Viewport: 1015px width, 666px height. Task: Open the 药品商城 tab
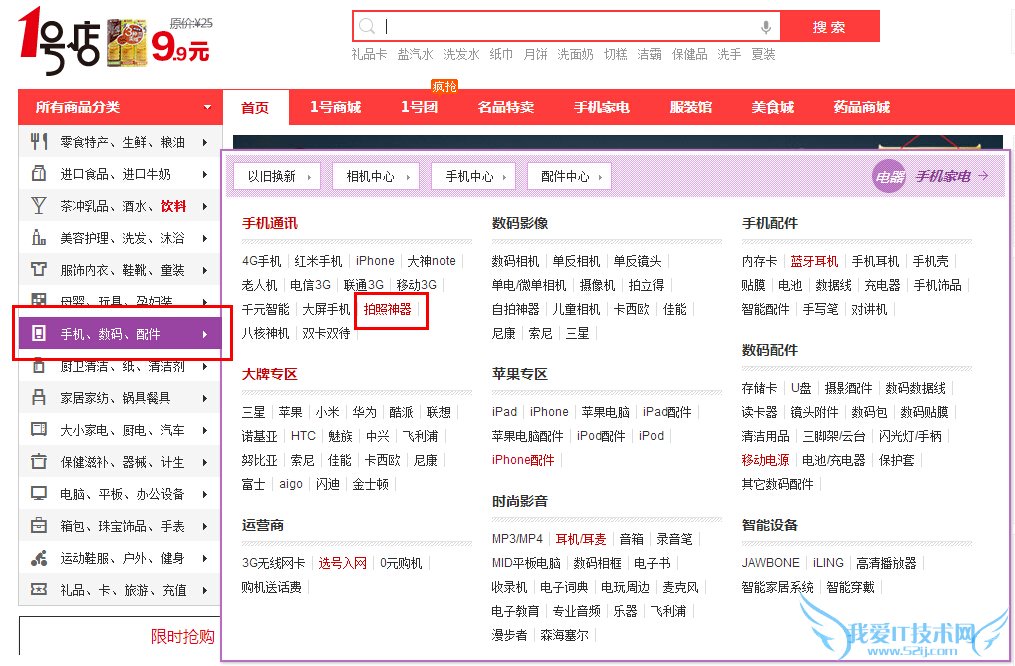point(862,107)
